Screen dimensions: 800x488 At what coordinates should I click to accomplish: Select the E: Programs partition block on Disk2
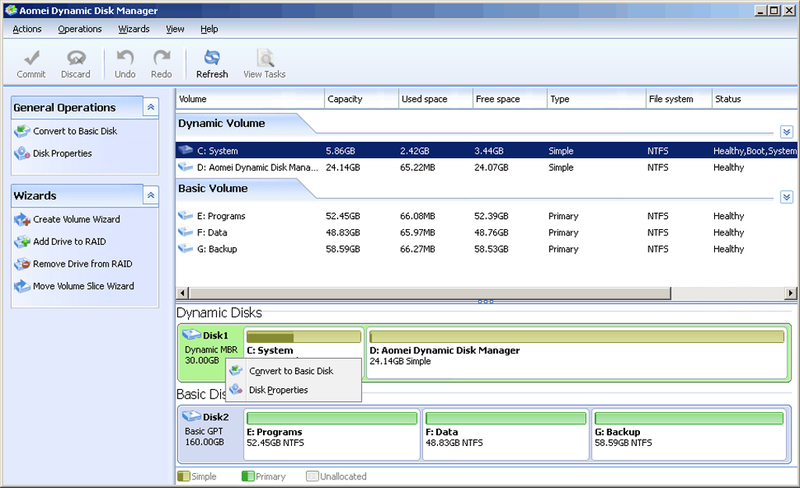(332, 434)
